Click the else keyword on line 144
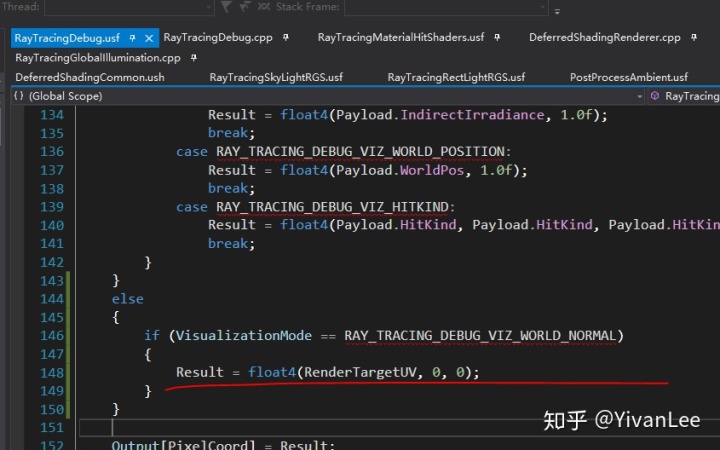 coord(128,299)
